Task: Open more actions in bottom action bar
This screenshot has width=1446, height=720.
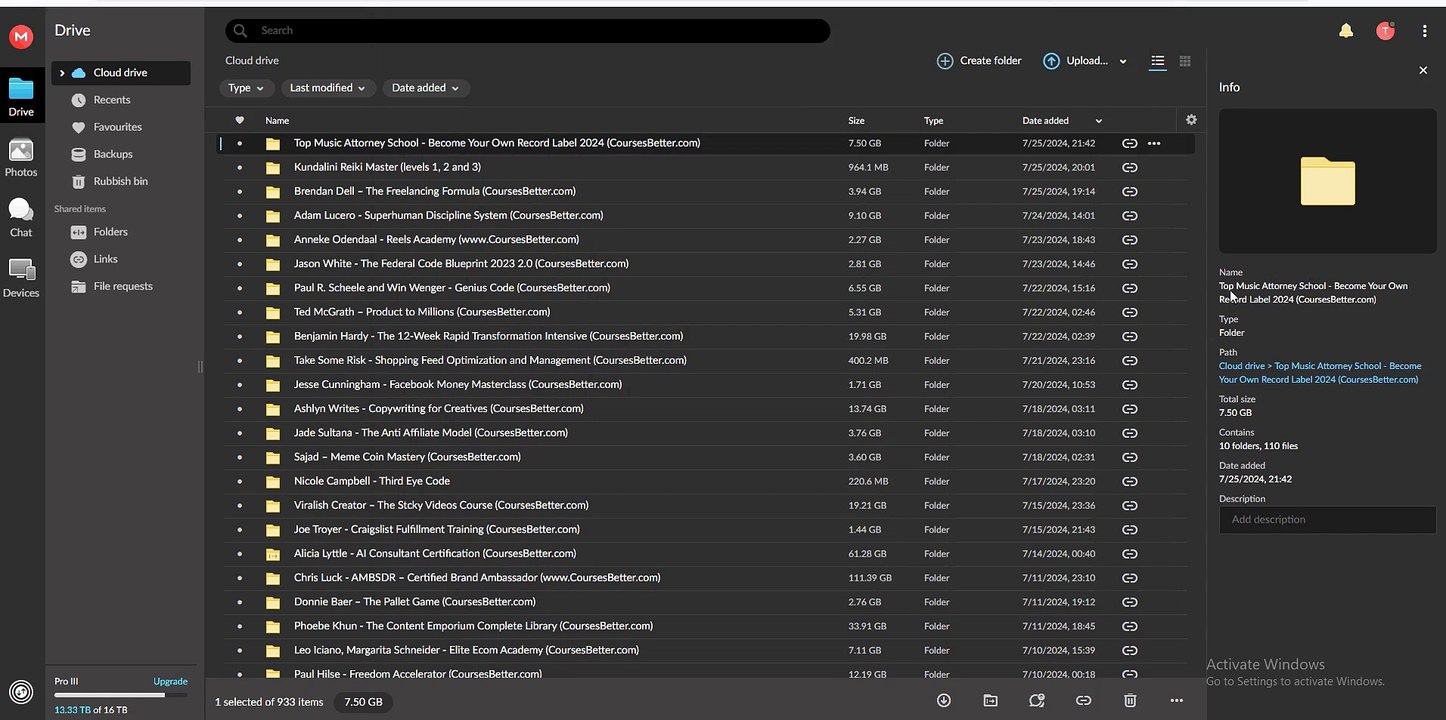Action: click(x=1176, y=701)
